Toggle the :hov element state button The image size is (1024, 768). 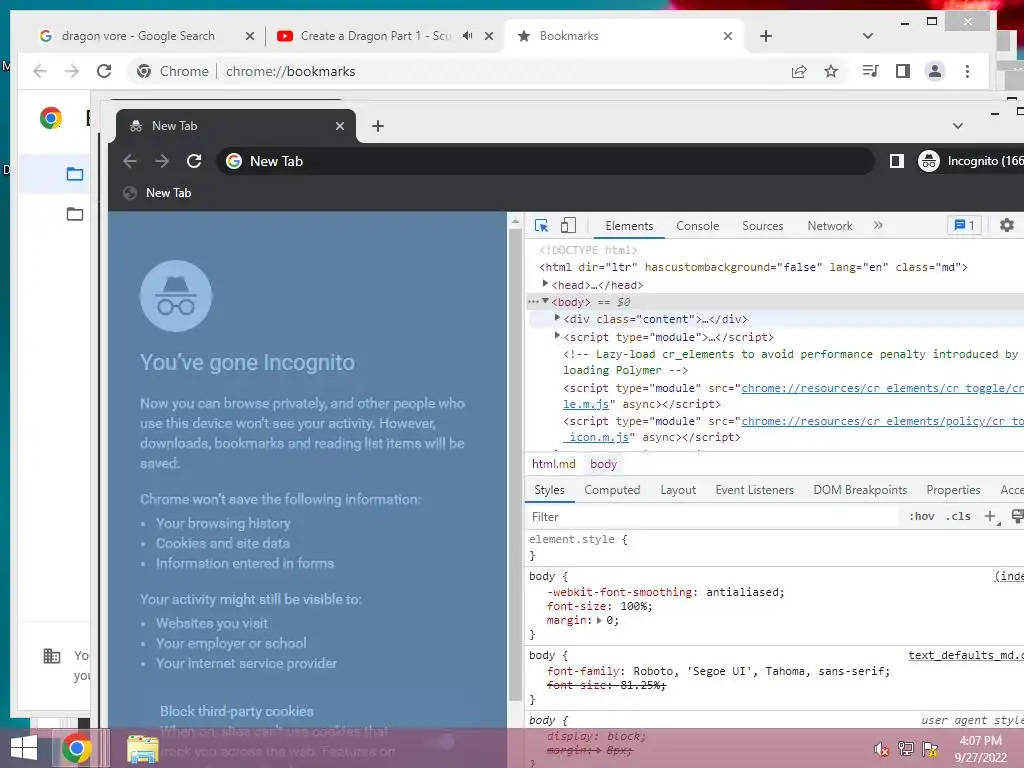point(921,517)
